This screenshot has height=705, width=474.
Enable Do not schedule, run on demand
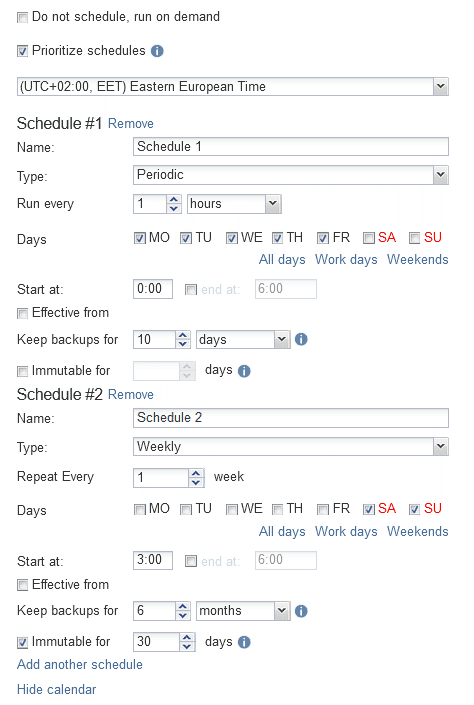22,18
